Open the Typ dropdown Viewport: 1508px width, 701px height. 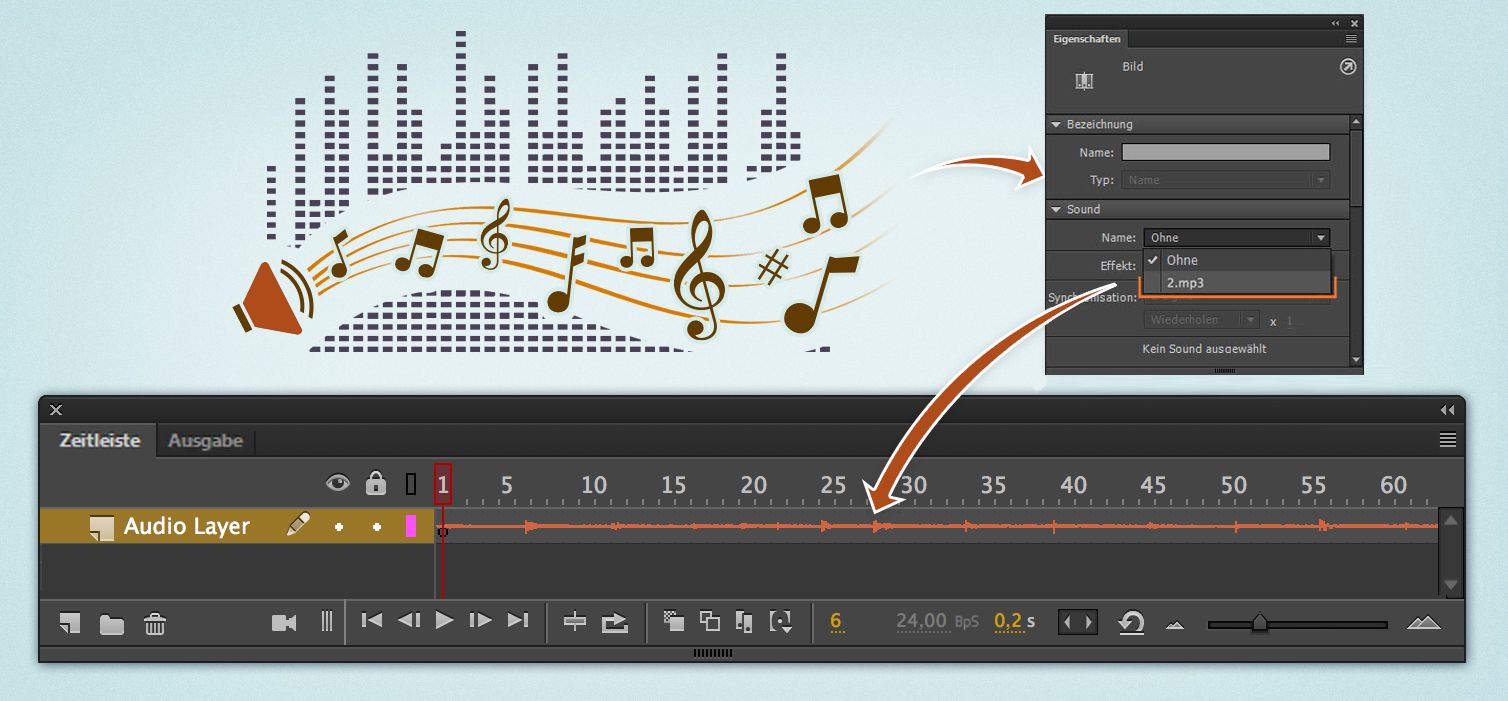point(1226,180)
